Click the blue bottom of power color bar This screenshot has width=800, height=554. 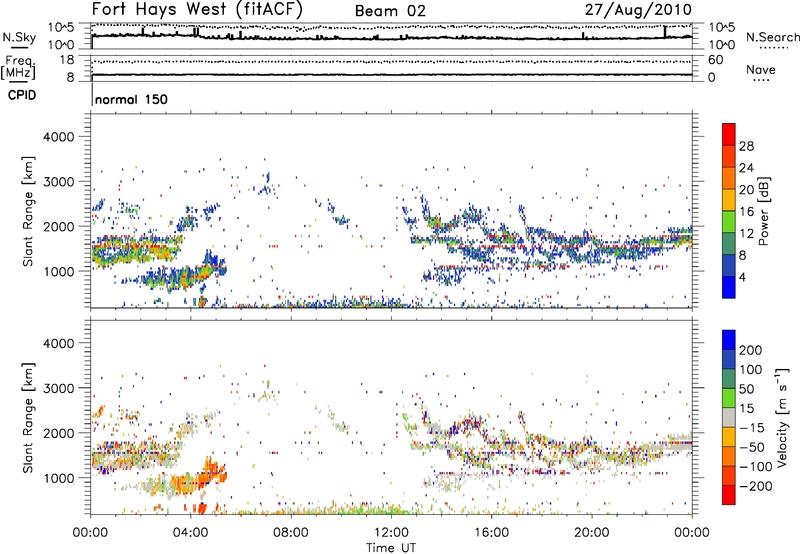(729, 287)
